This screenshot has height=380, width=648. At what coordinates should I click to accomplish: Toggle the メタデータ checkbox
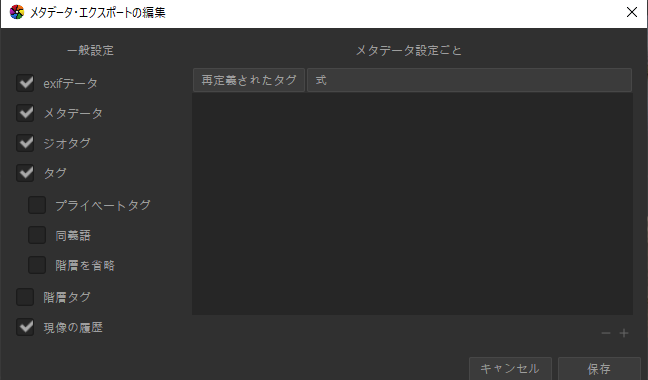click(25, 113)
